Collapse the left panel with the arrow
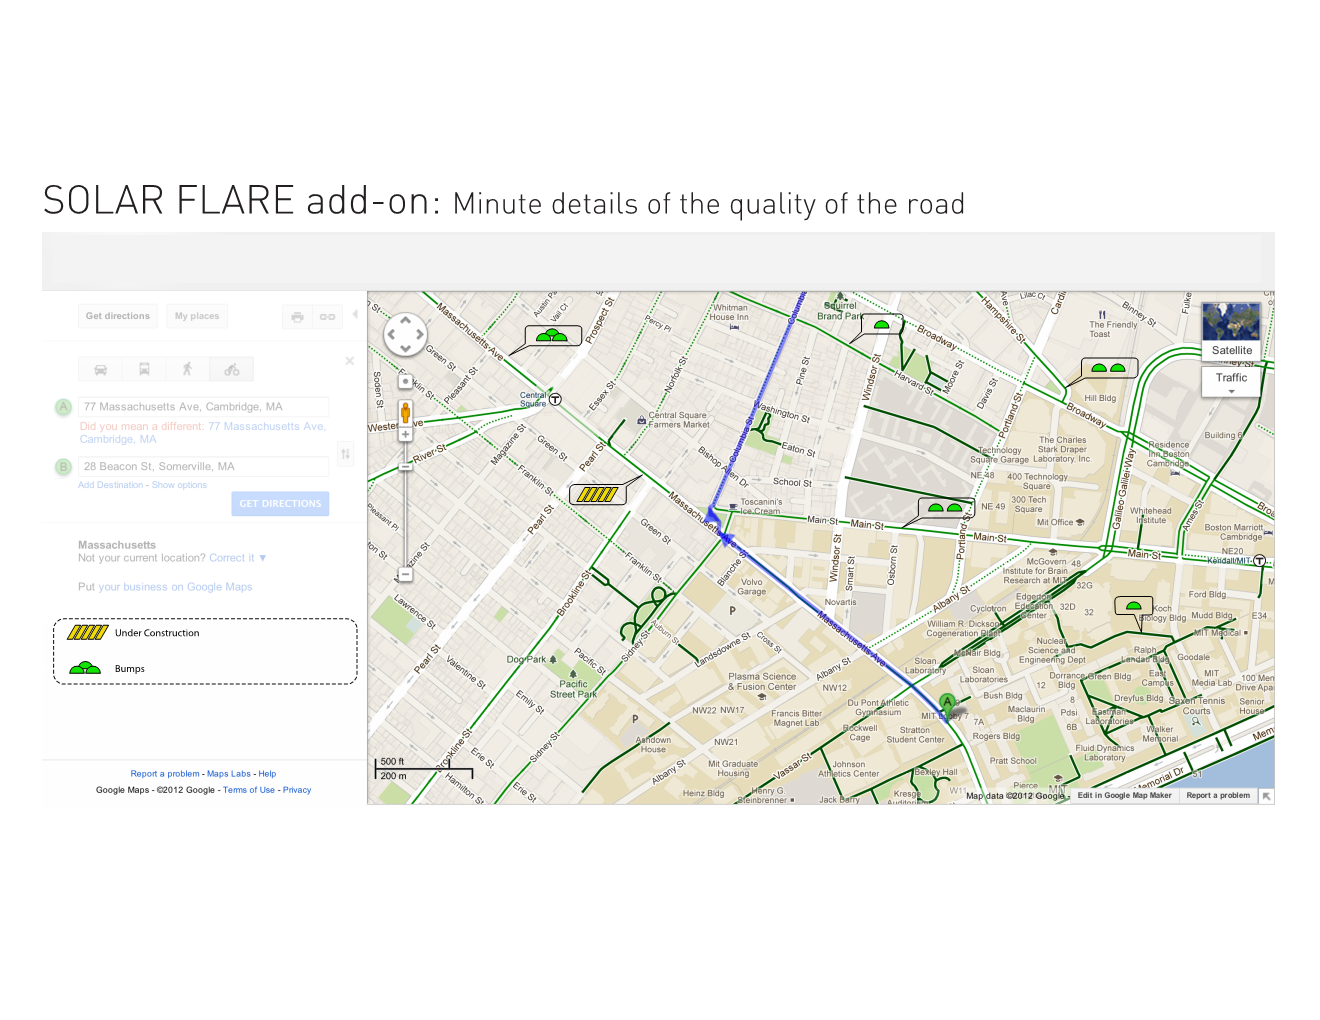The image size is (1320, 1020). click(355, 314)
